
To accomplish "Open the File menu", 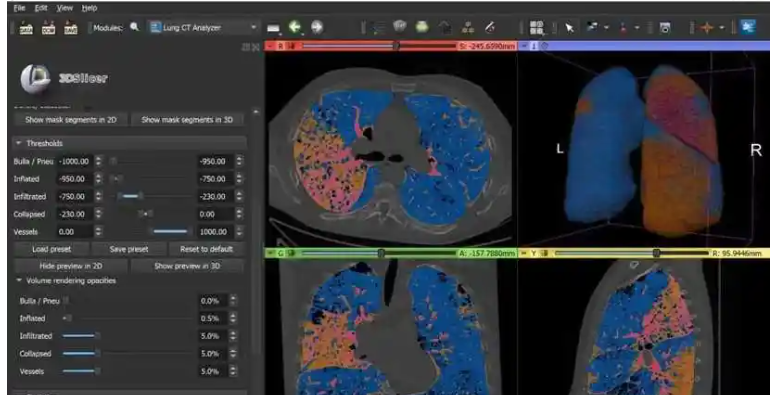I will 19,8.
